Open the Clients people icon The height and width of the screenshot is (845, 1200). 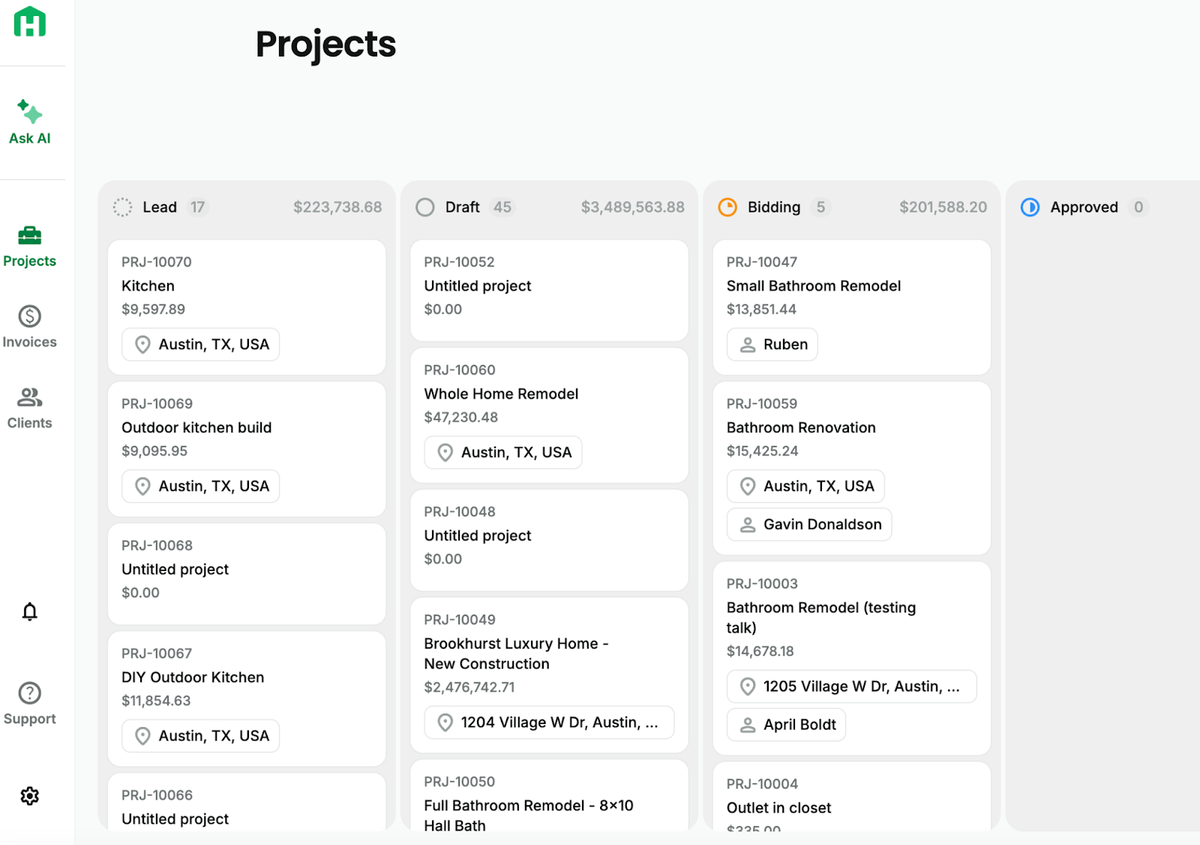click(x=30, y=397)
